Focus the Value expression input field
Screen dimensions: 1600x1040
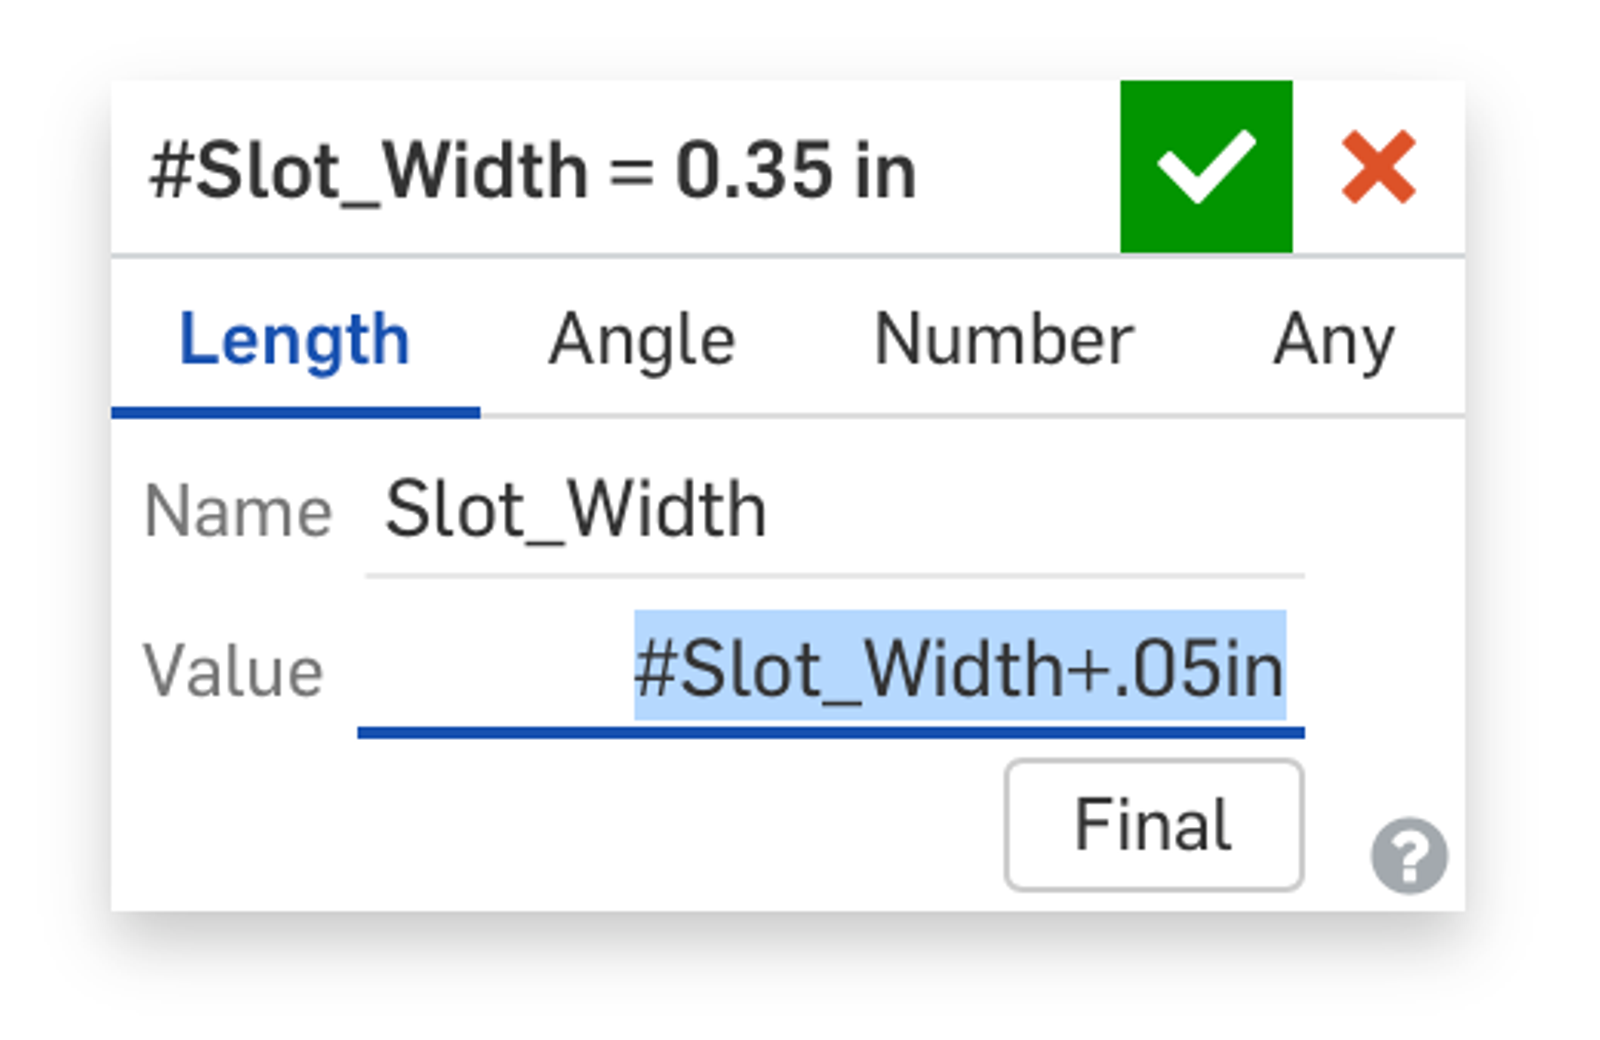pyautogui.click(x=830, y=669)
